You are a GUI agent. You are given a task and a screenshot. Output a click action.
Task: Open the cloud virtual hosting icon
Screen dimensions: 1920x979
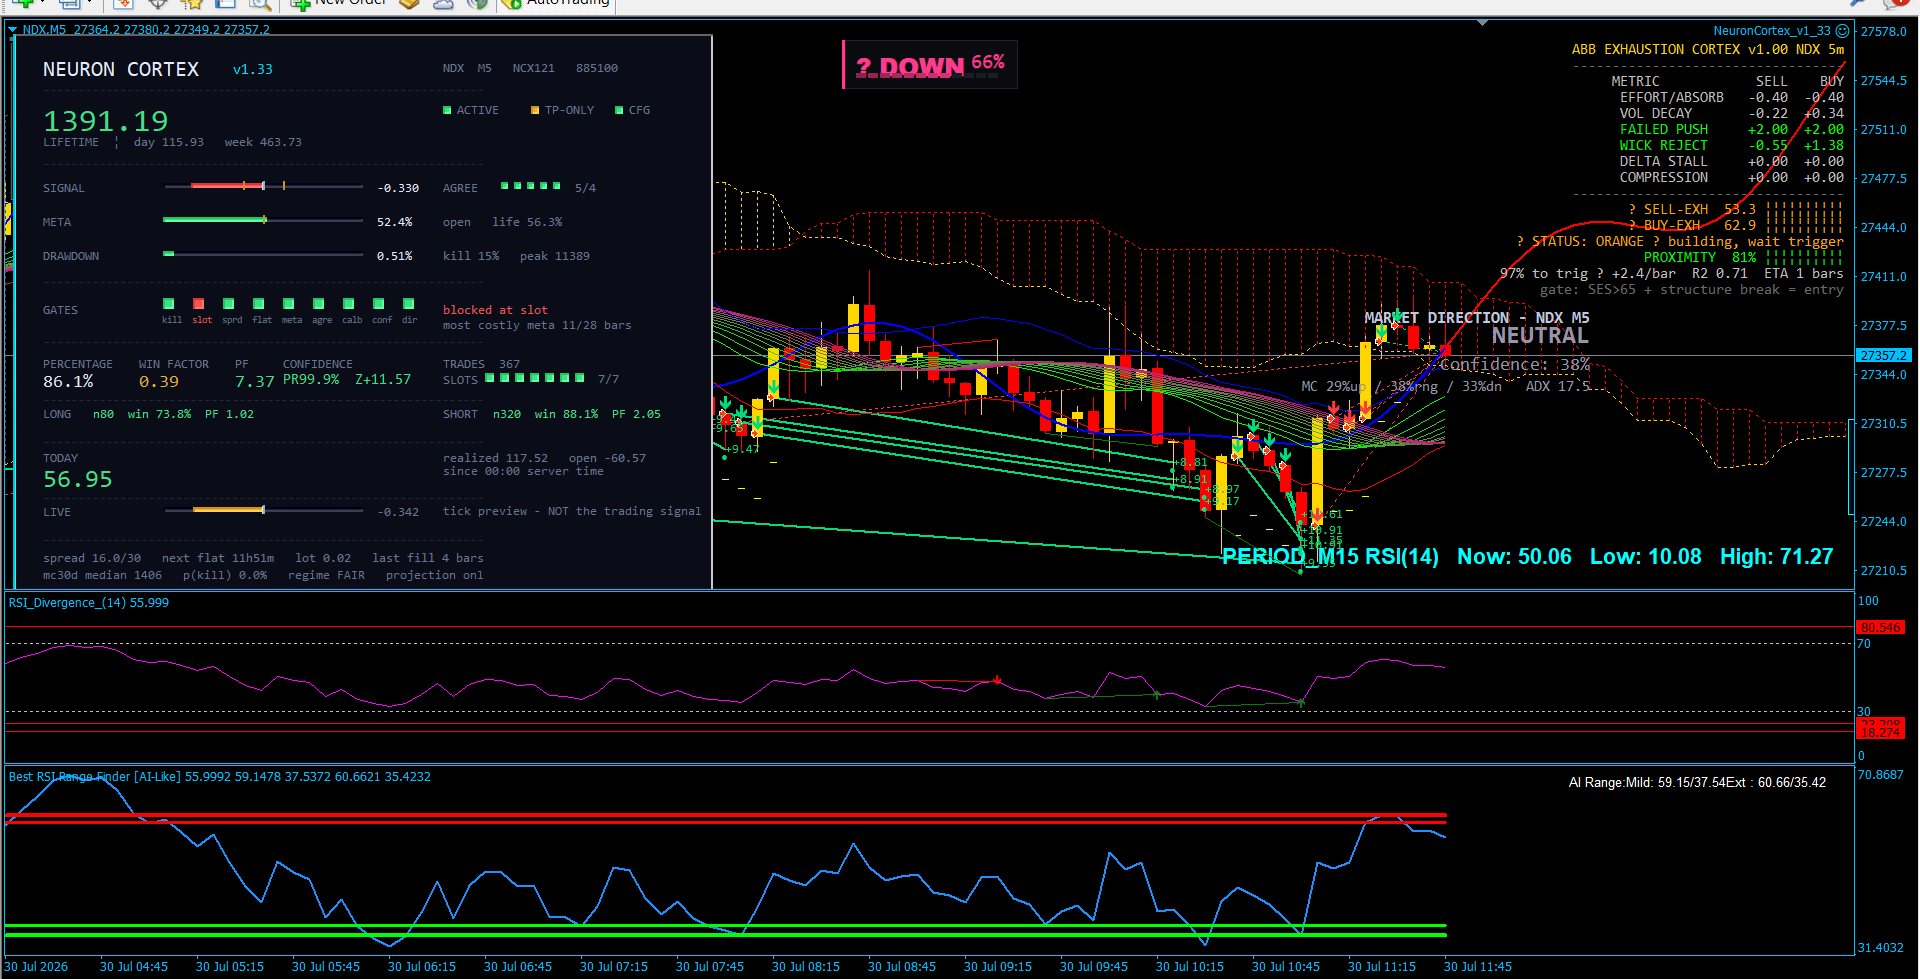pos(444,3)
